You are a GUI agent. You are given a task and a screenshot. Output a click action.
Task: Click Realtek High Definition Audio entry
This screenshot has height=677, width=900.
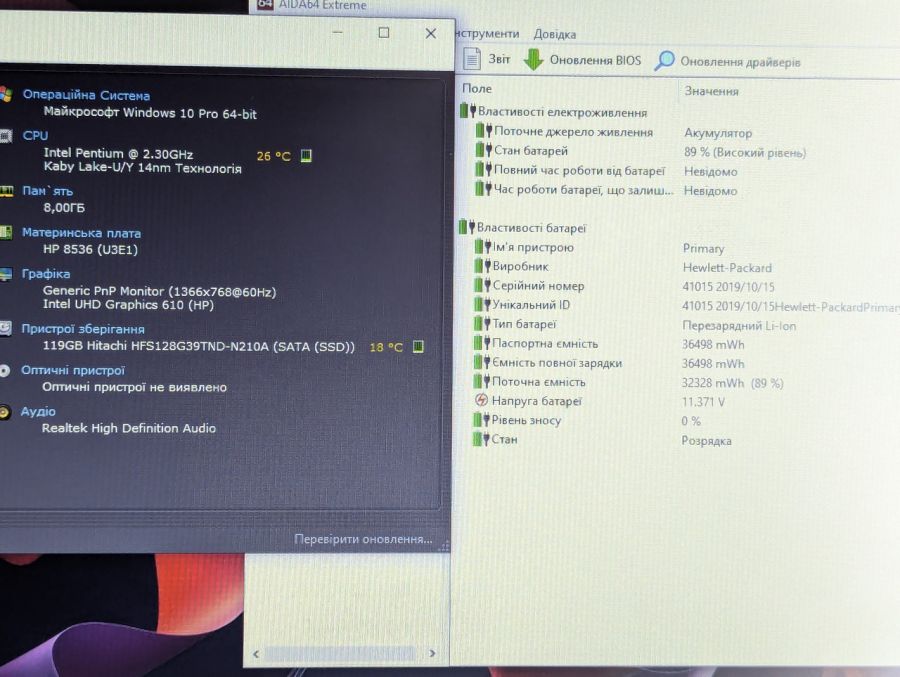129,428
